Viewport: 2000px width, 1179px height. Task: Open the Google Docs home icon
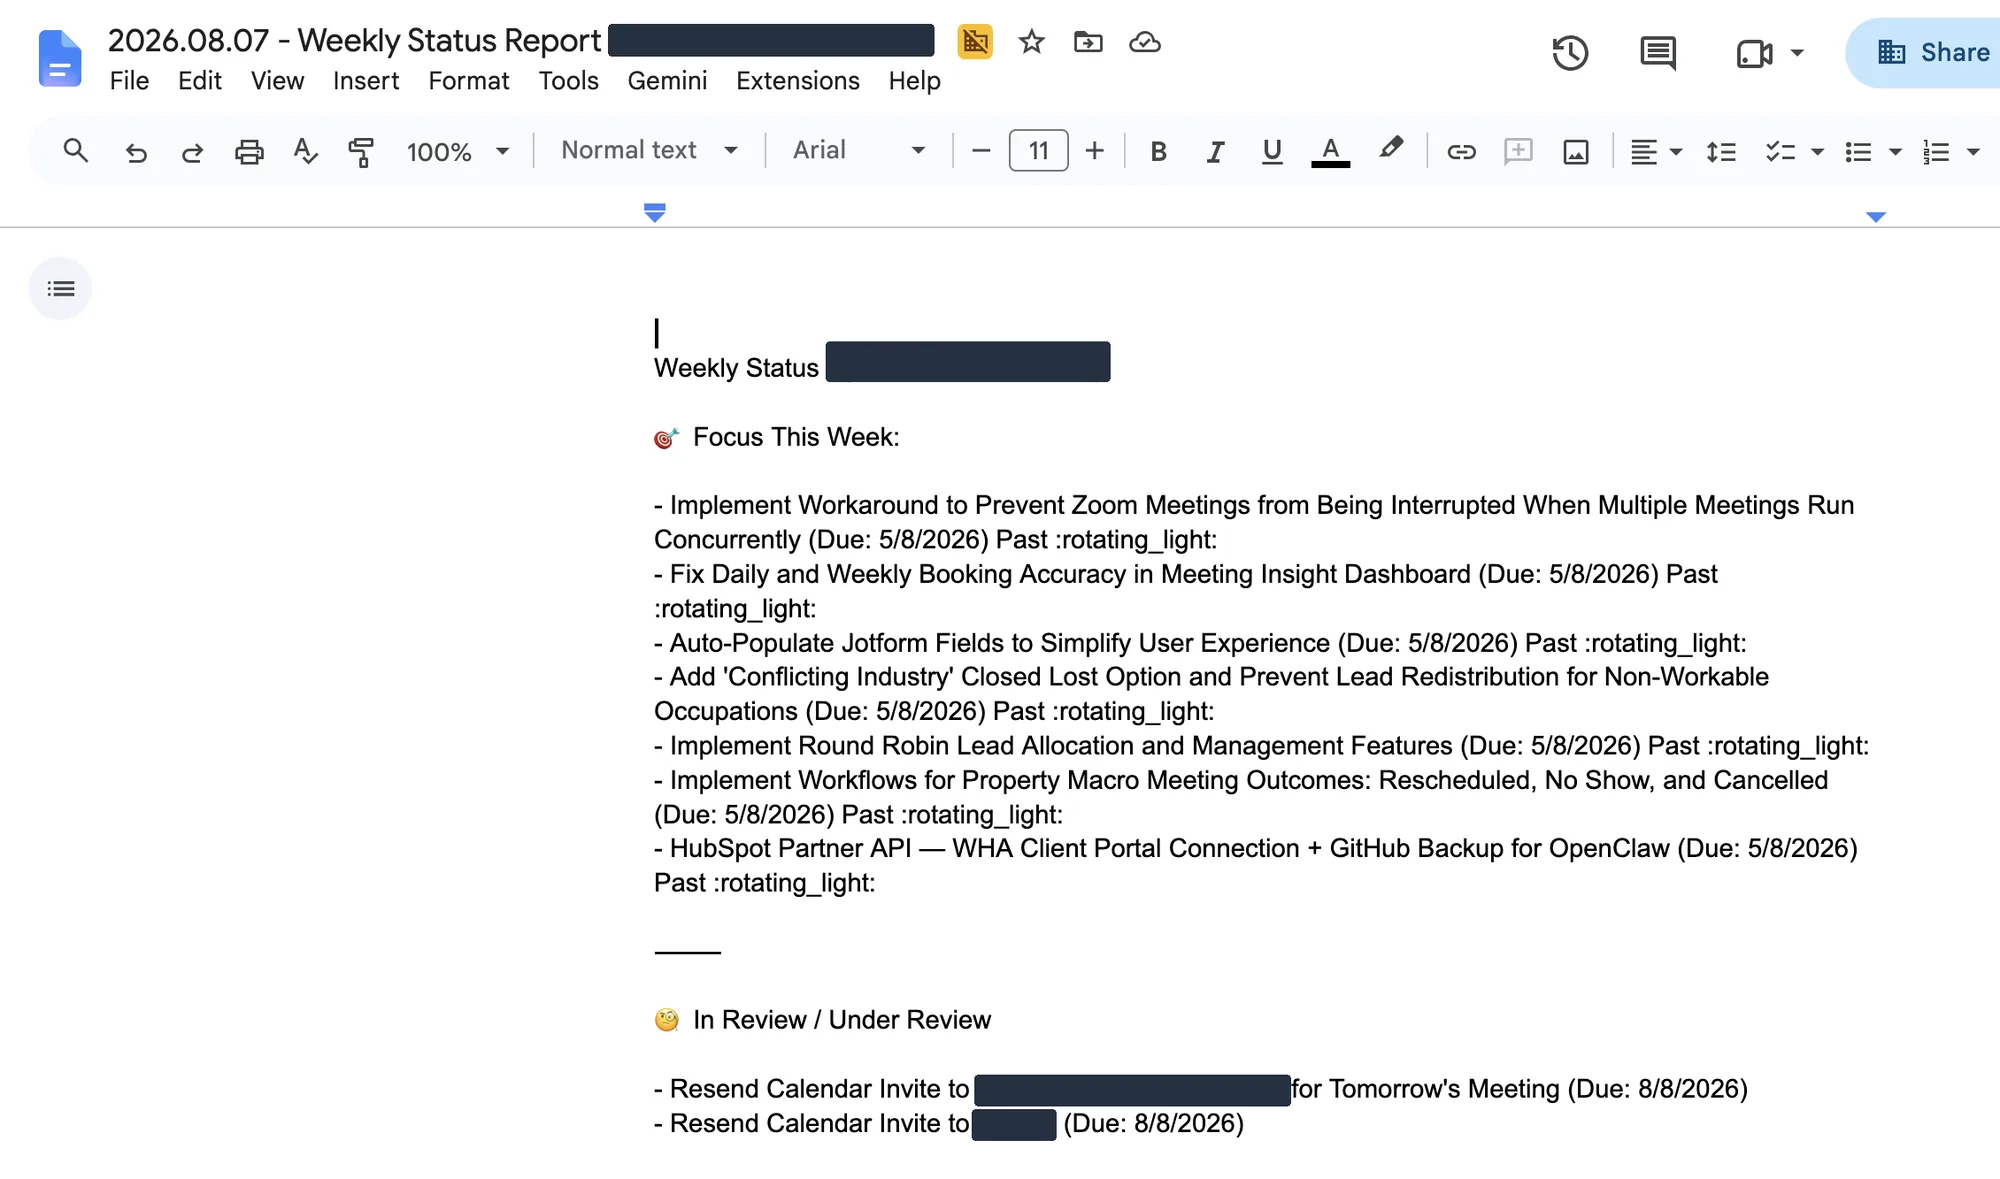(x=60, y=59)
